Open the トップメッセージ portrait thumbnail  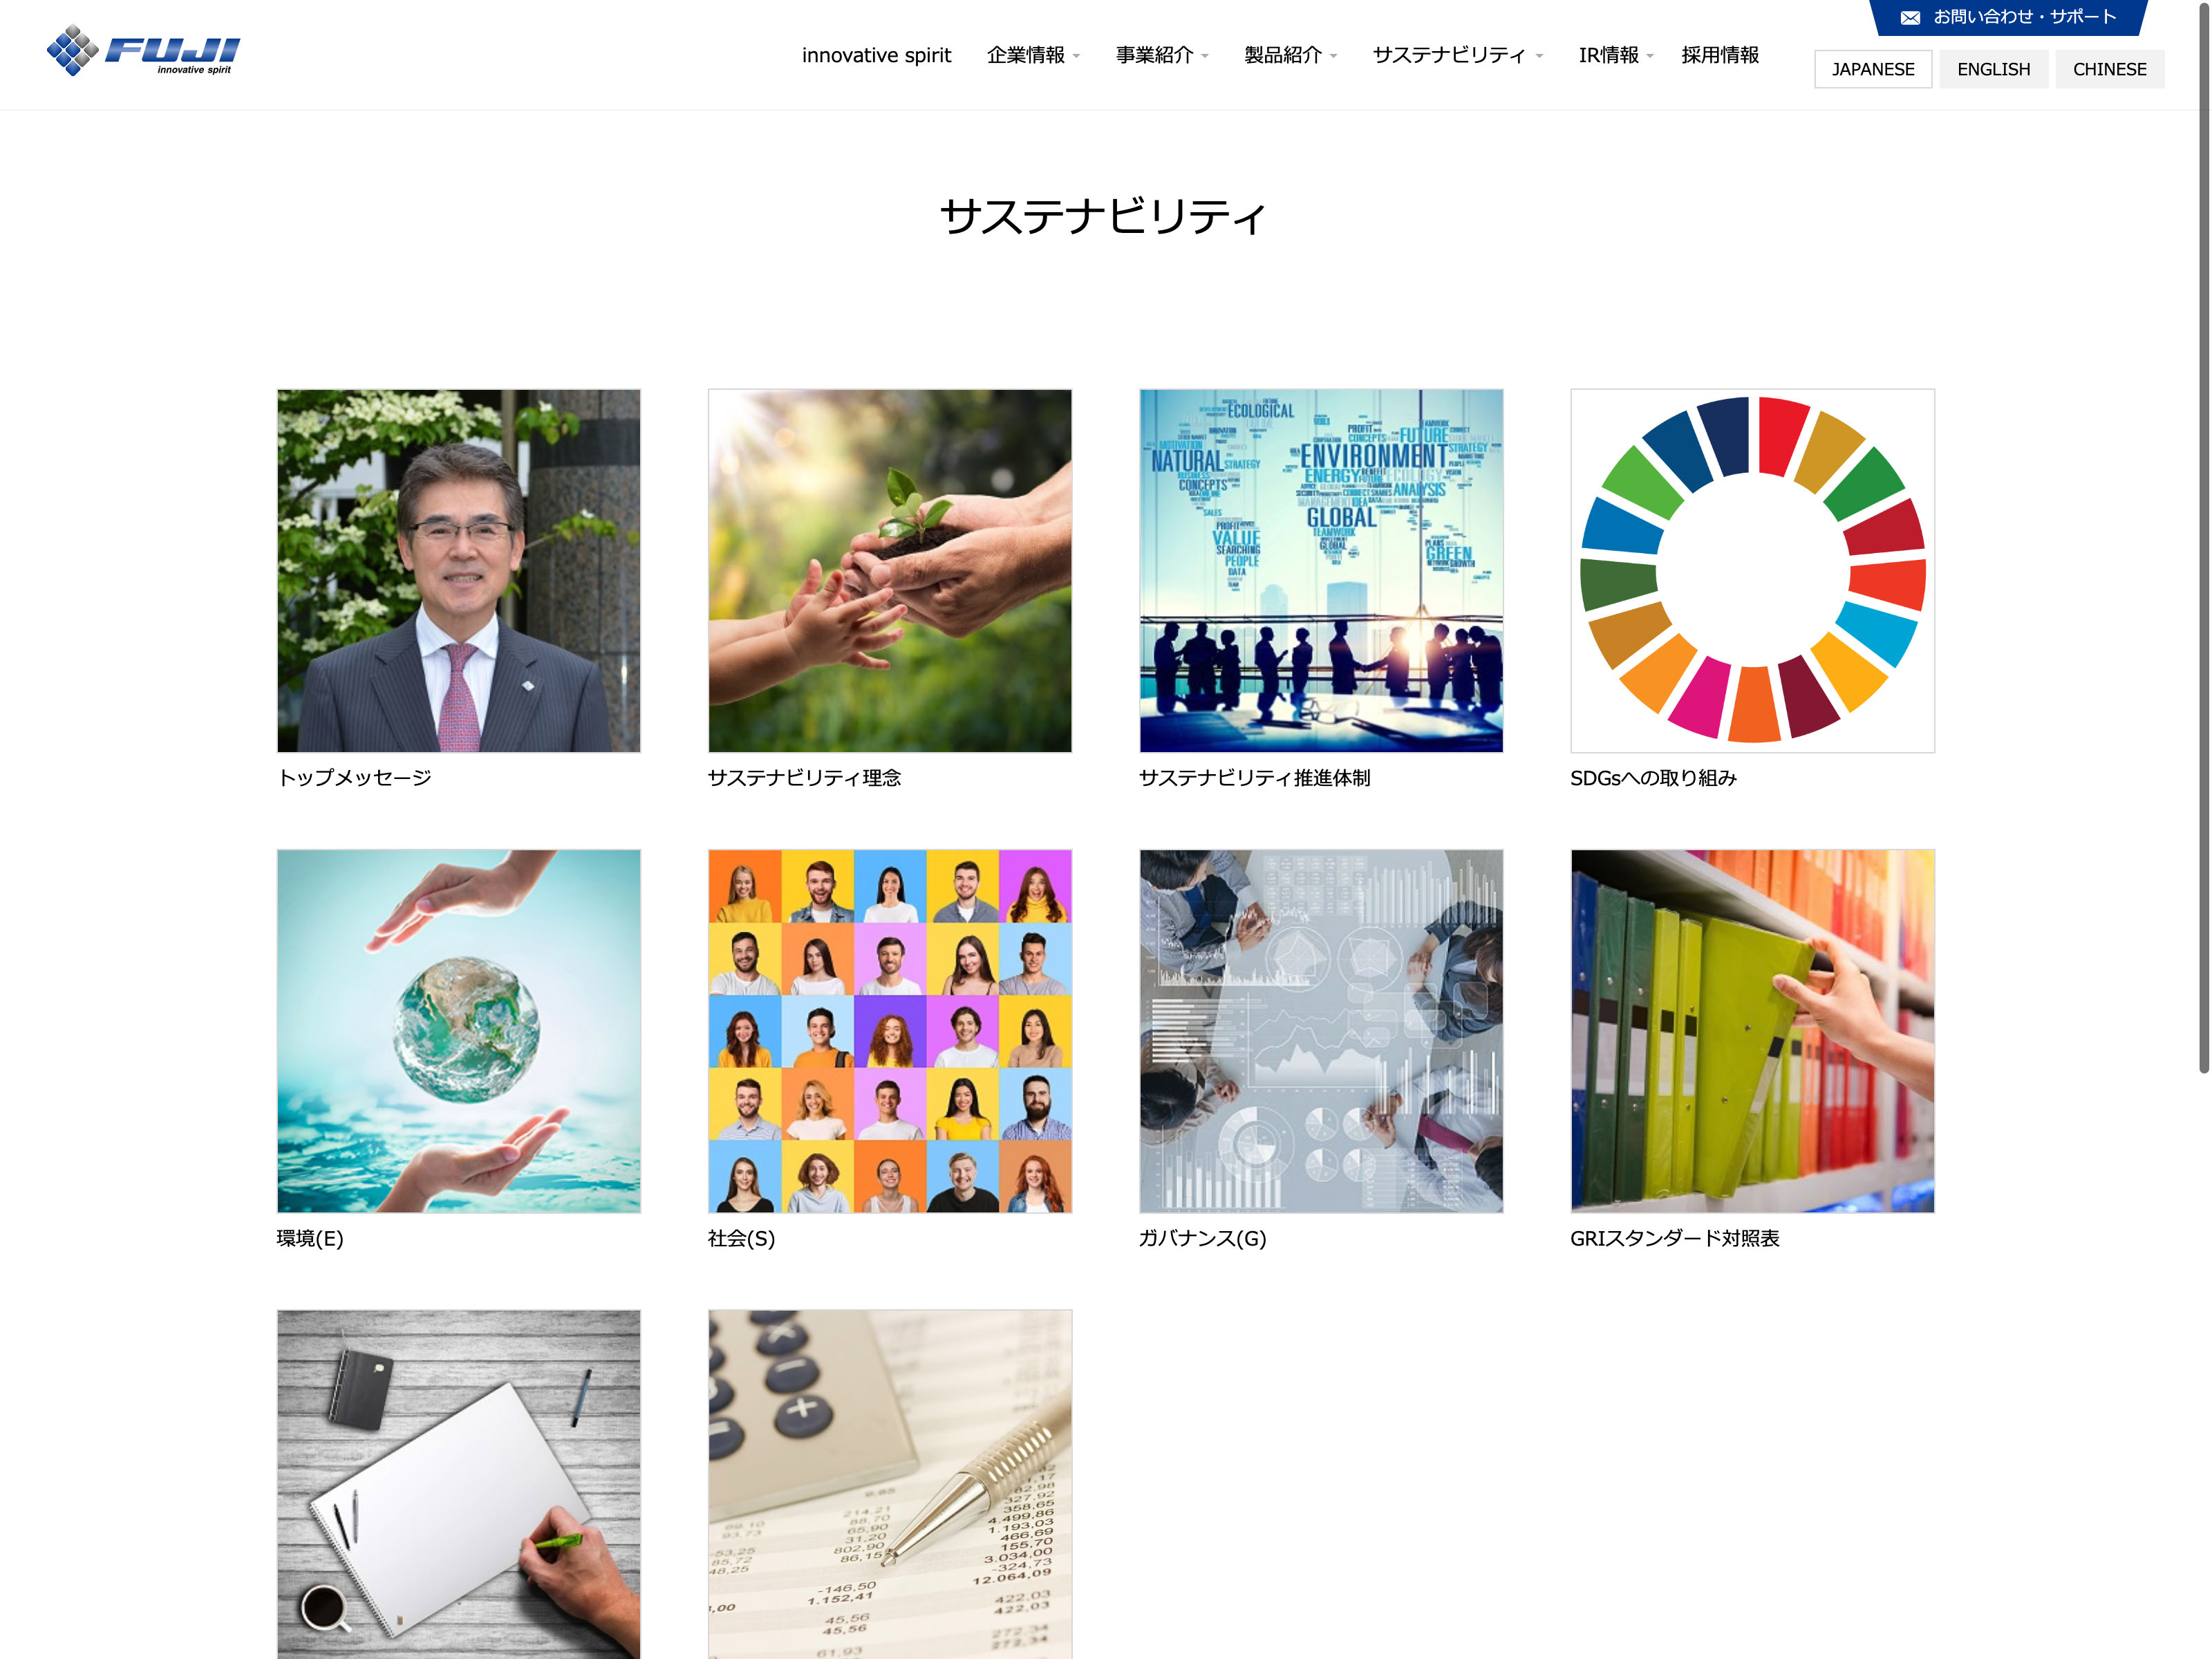(459, 570)
